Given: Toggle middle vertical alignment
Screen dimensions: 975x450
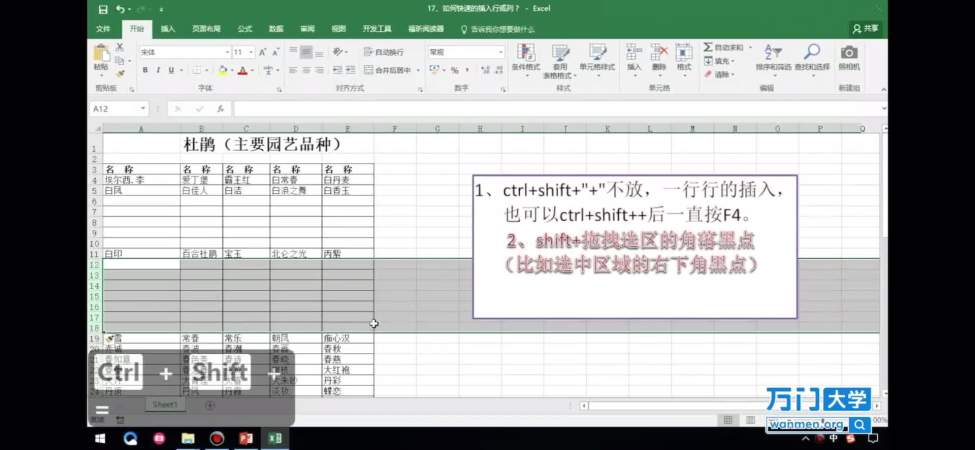Looking at the screenshot, I should [x=306, y=52].
